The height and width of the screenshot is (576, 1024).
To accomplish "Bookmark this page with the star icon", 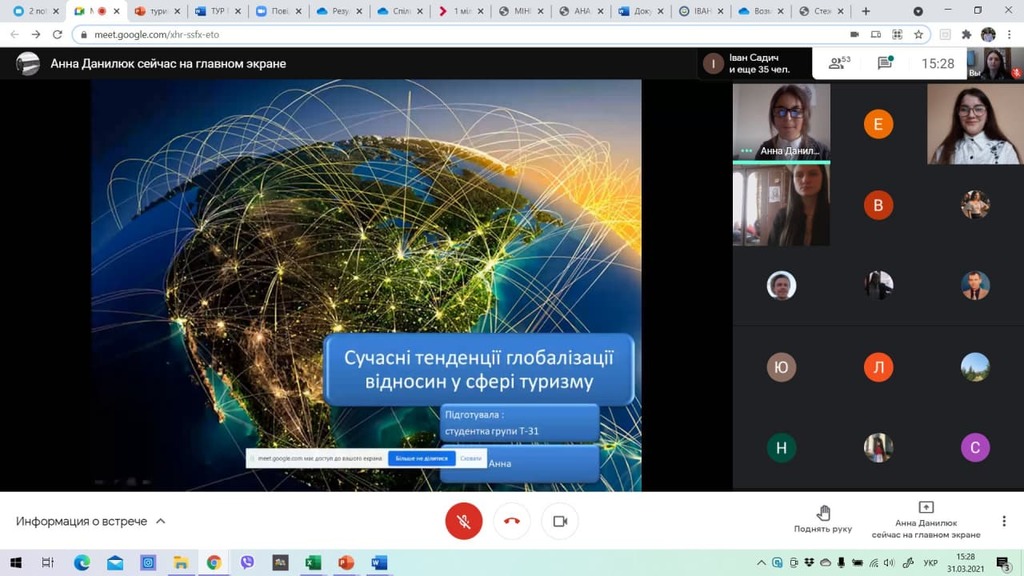I will [919, 34].
